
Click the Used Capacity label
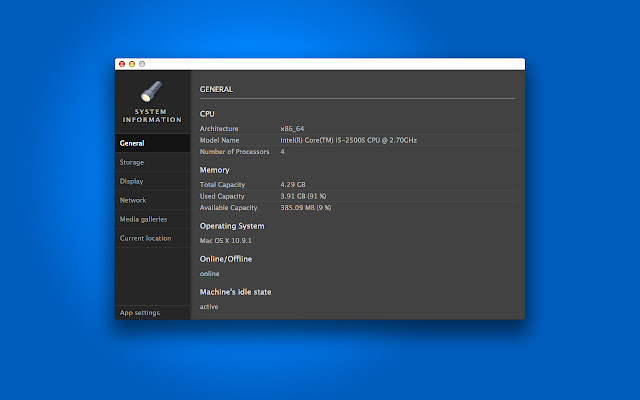click(x=222, y=196)
